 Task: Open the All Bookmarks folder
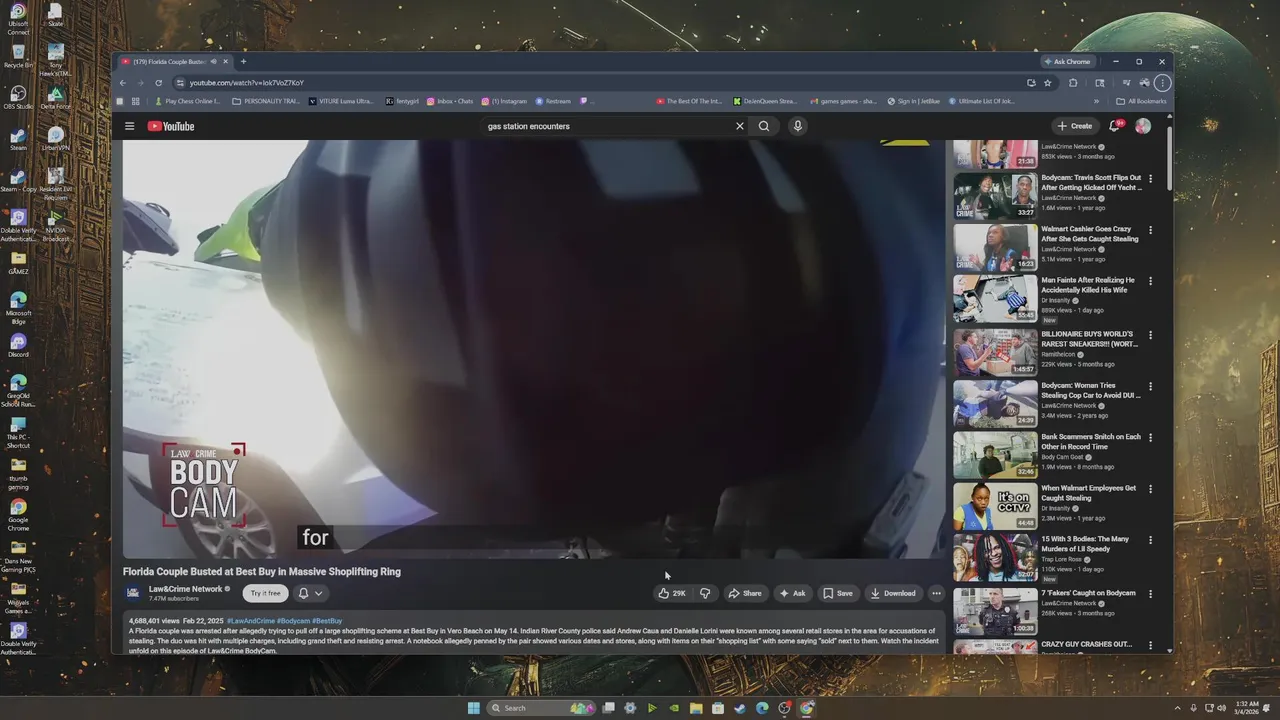click(x=1142, y=101)
